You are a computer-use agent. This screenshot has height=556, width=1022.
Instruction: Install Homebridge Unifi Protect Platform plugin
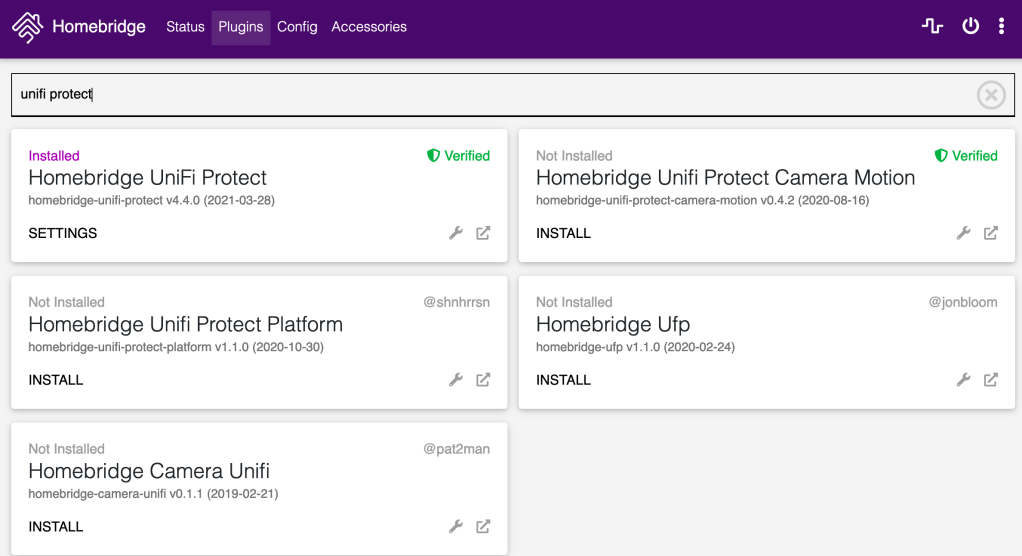coord(56,380)
